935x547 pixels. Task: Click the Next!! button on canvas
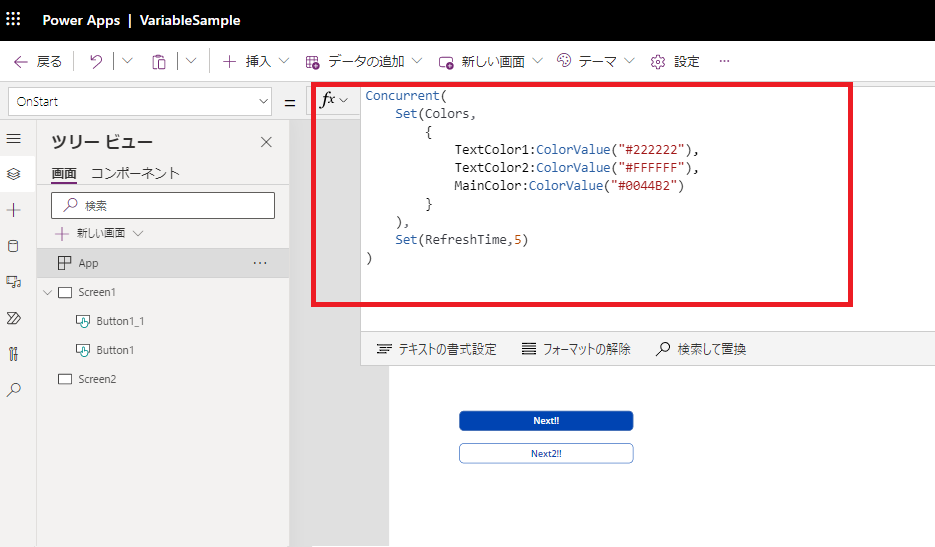(x=546, y=421)
